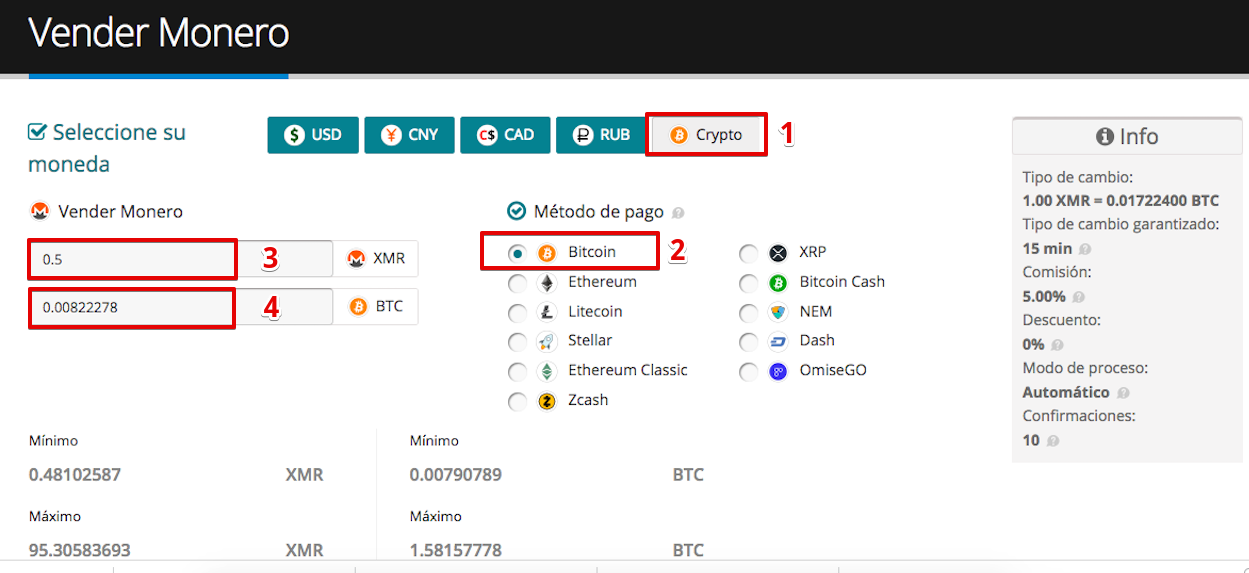This screenshot has height=573, width=1249.
Task: Choose the OmiseGO radio button
Action: 749,371
